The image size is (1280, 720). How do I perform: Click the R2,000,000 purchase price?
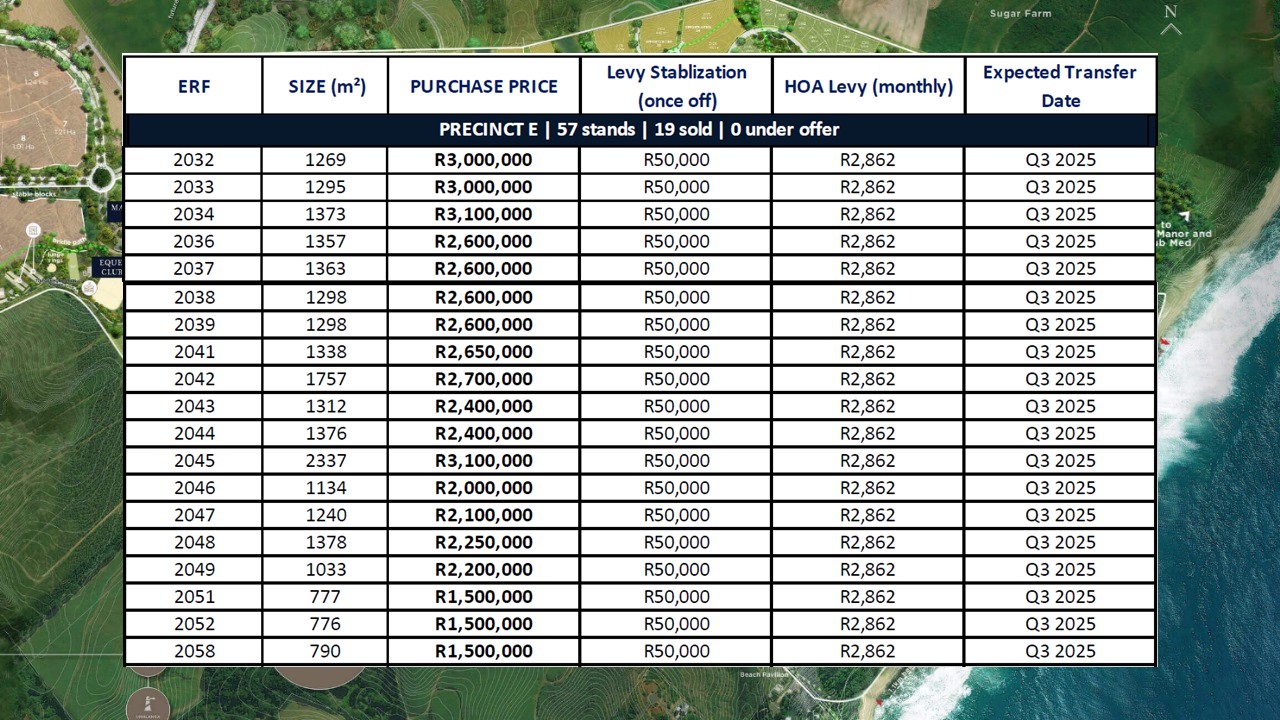484,488
